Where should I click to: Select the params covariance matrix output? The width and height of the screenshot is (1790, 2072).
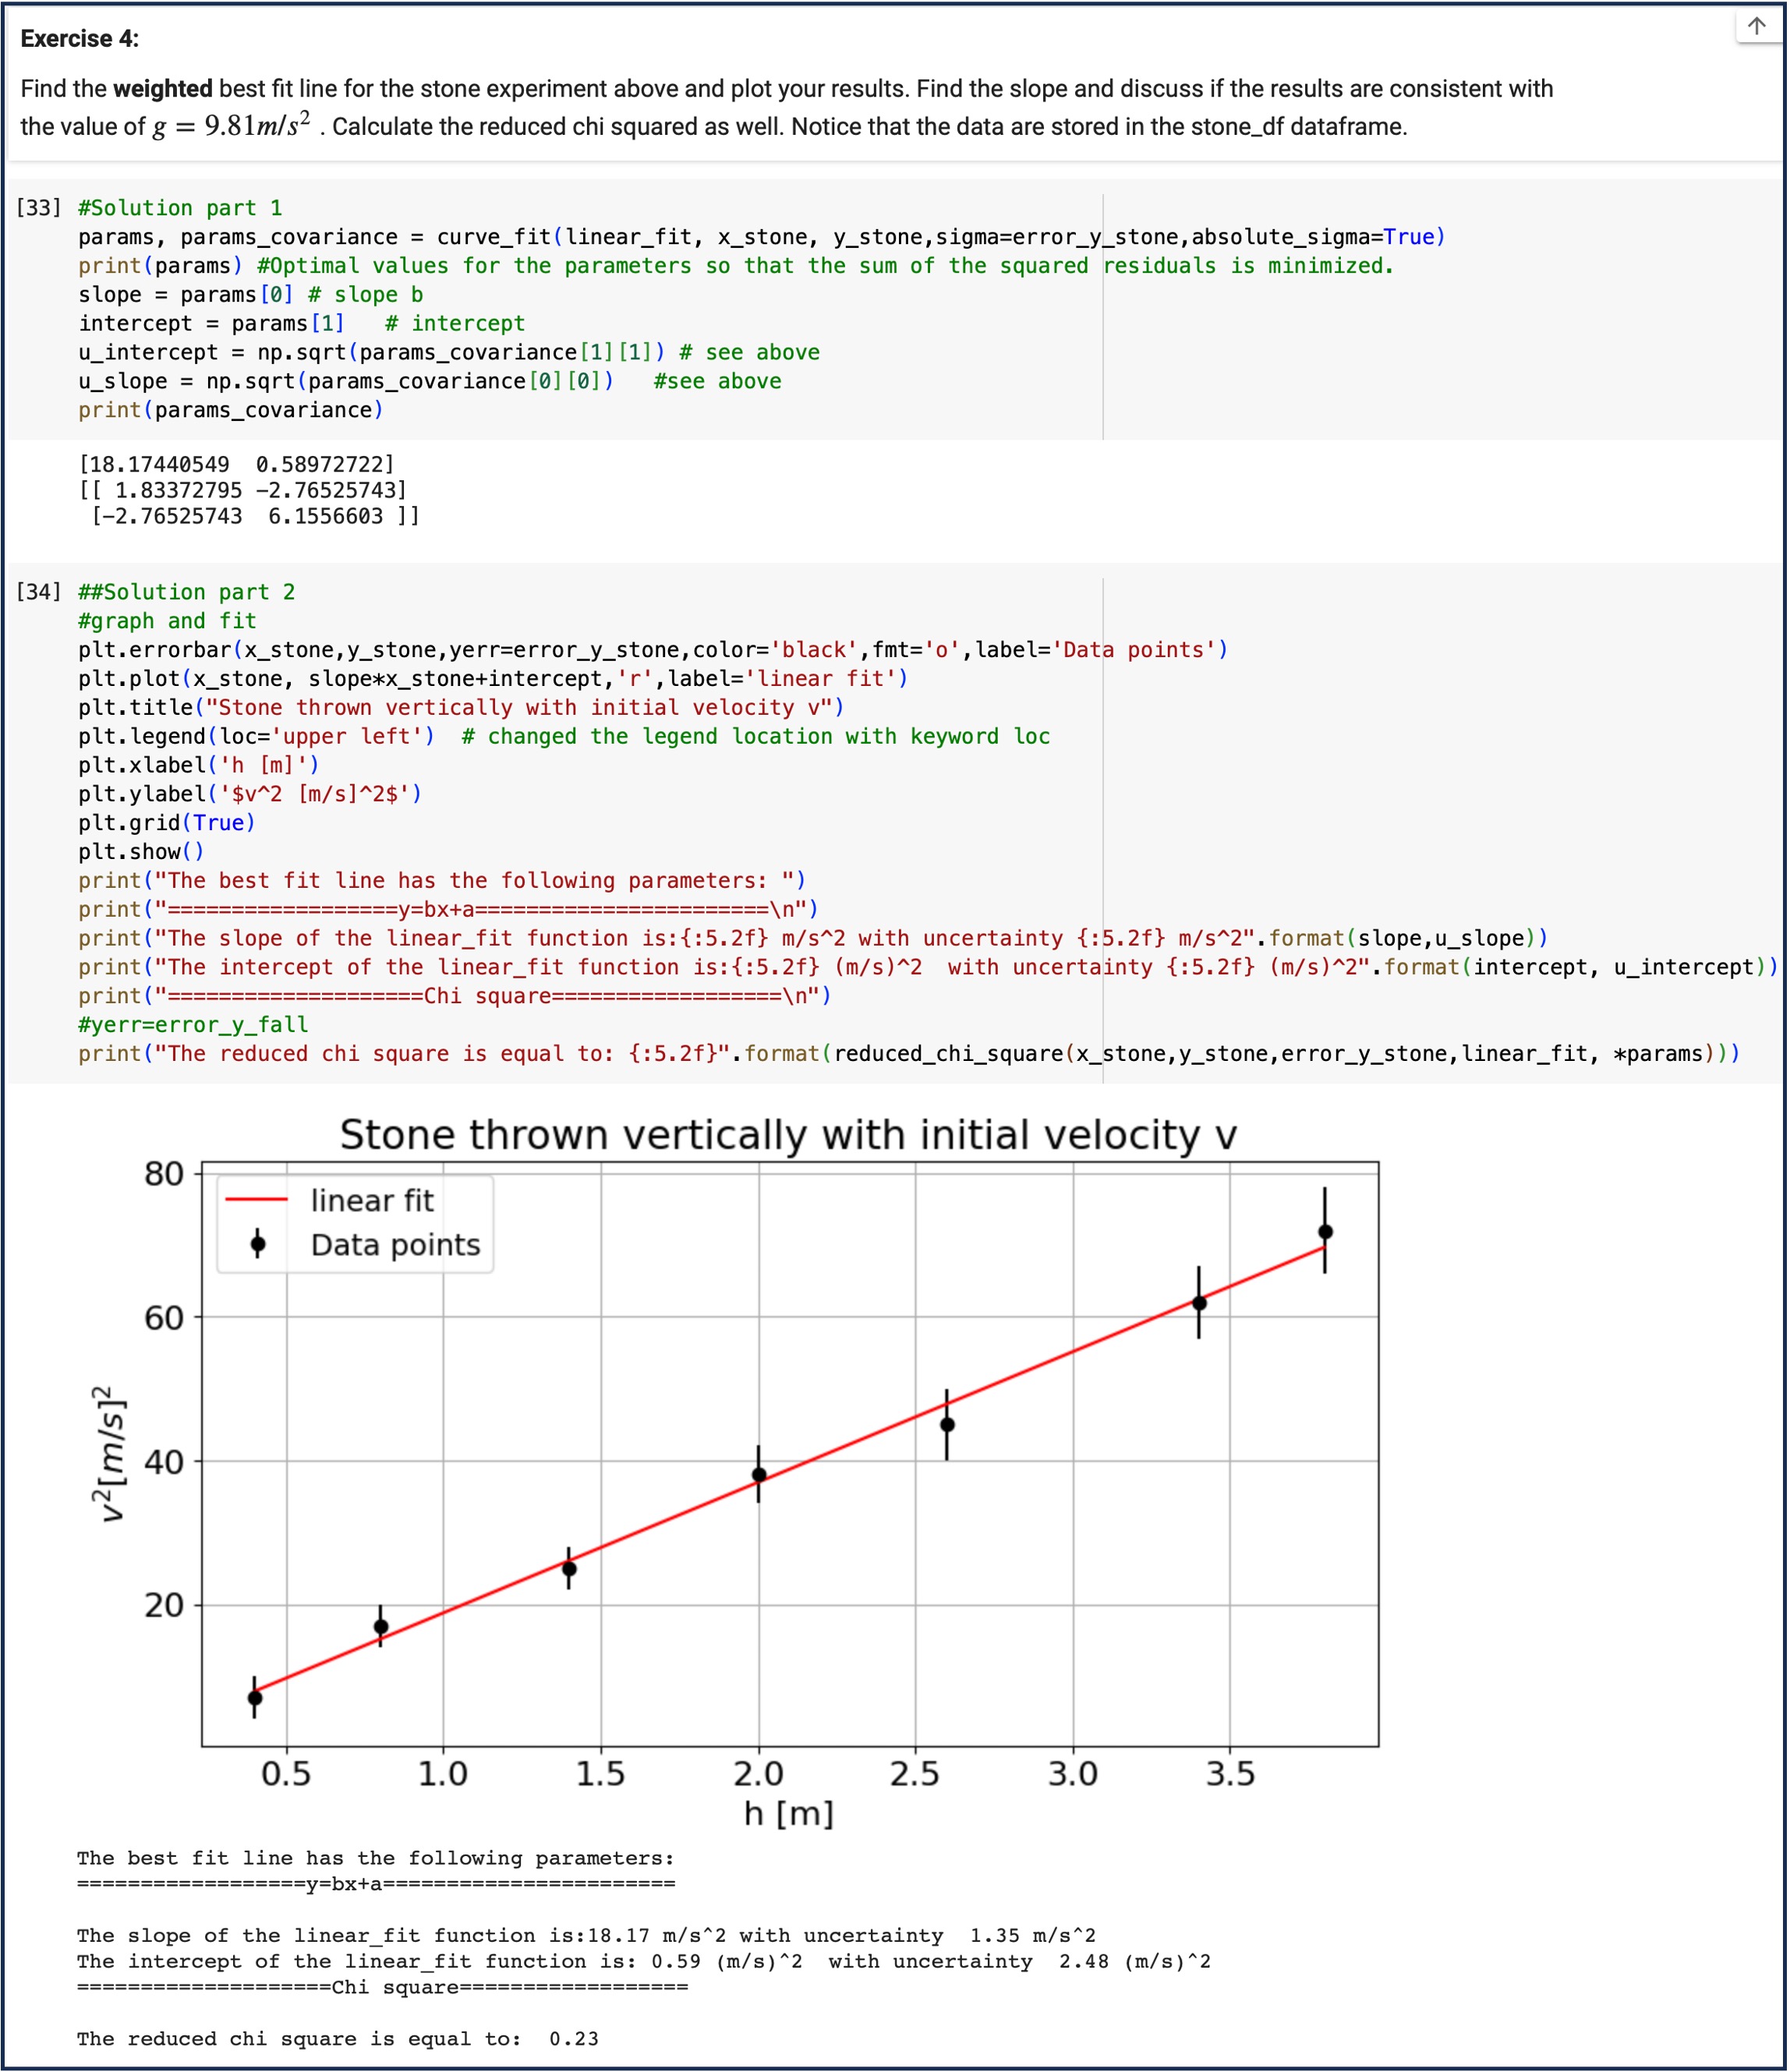tap(240, 503)
